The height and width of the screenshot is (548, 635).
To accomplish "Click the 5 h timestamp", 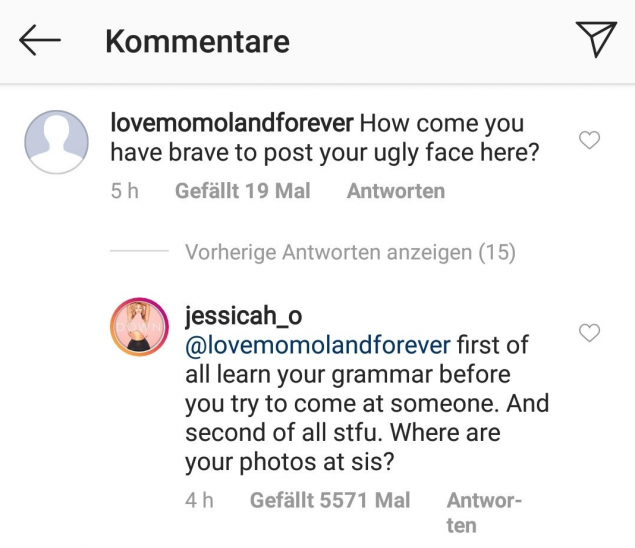I will tap(124, 191).
